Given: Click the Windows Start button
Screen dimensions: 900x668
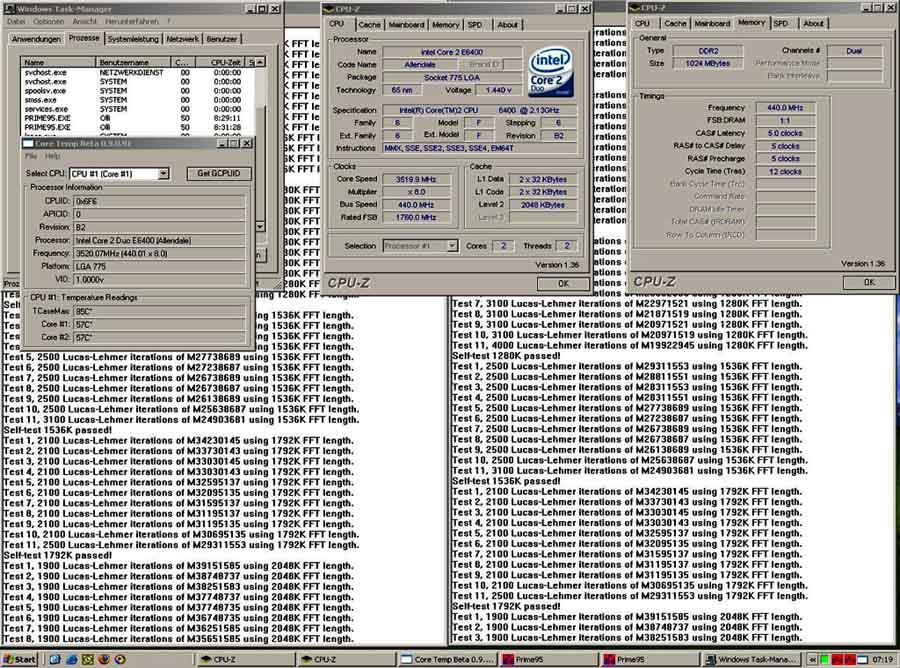Looking at the screenshot, I should pyautogui.click(x=19, y=659).
